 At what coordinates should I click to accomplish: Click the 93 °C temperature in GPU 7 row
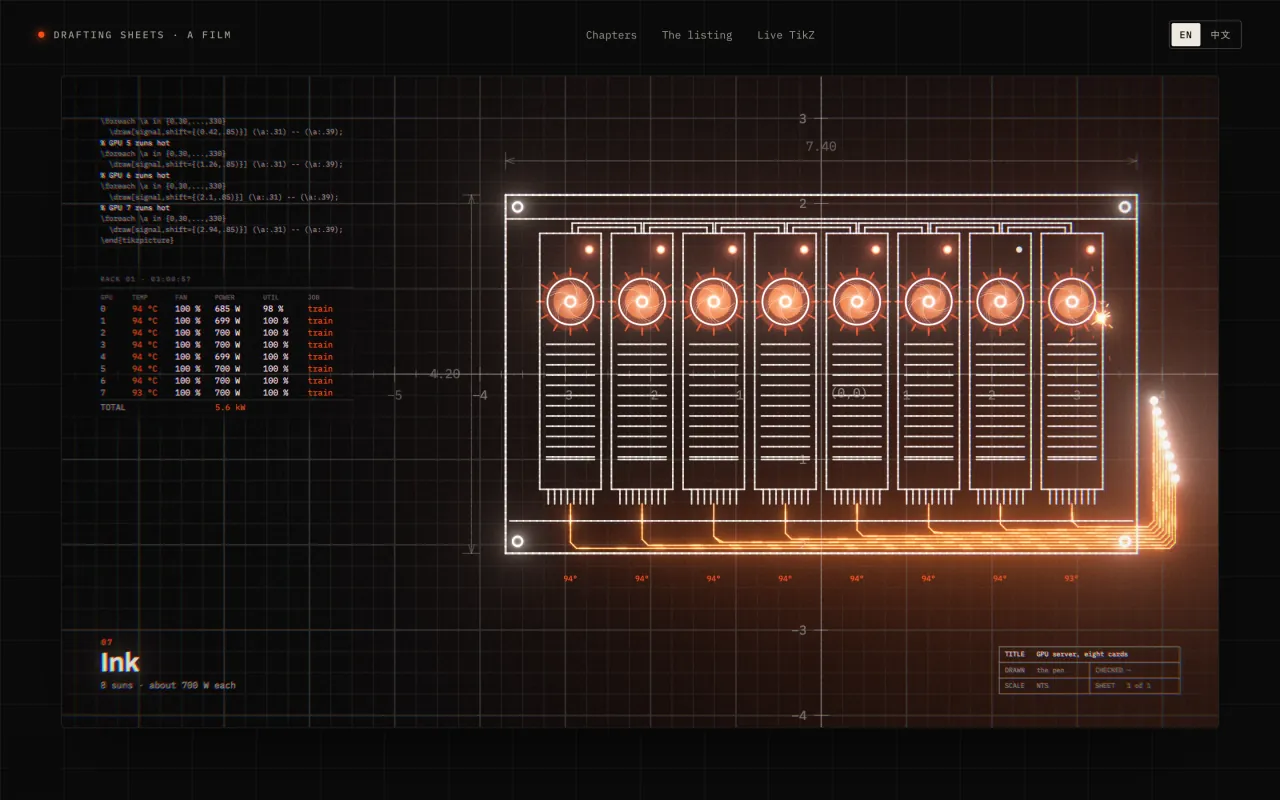145,393
